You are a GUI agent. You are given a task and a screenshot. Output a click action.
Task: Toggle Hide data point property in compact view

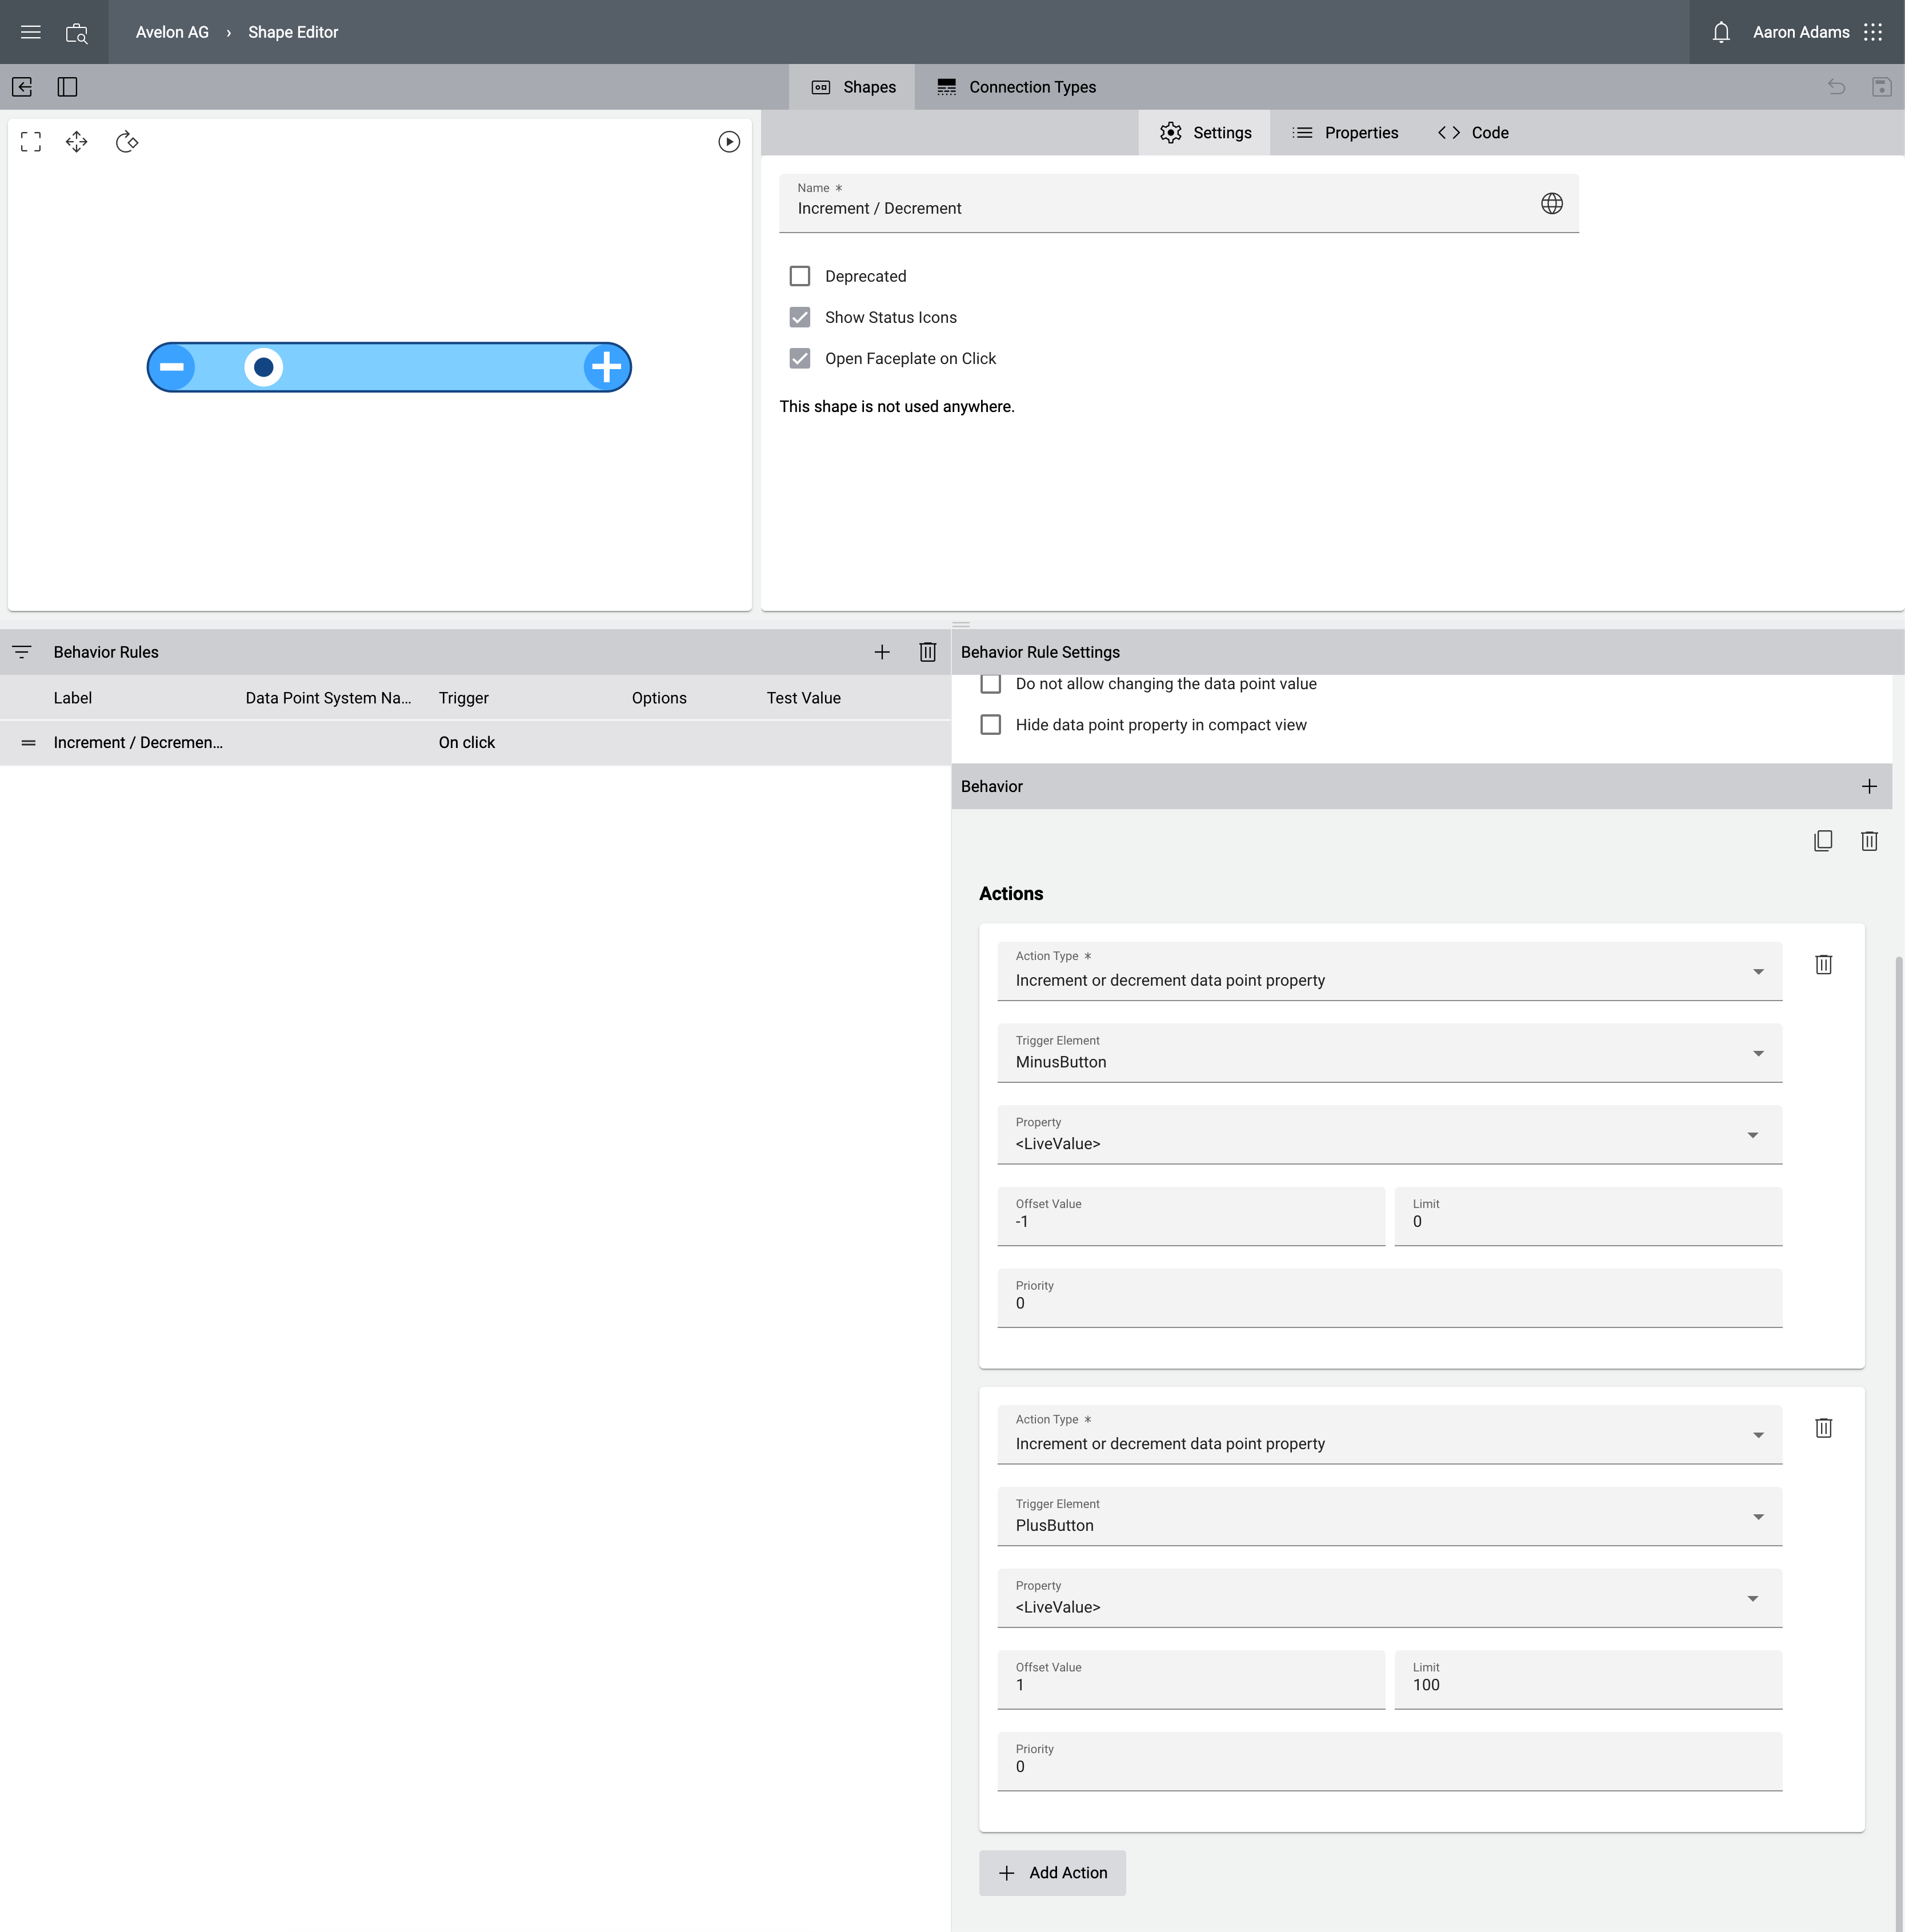click(990, 725)
